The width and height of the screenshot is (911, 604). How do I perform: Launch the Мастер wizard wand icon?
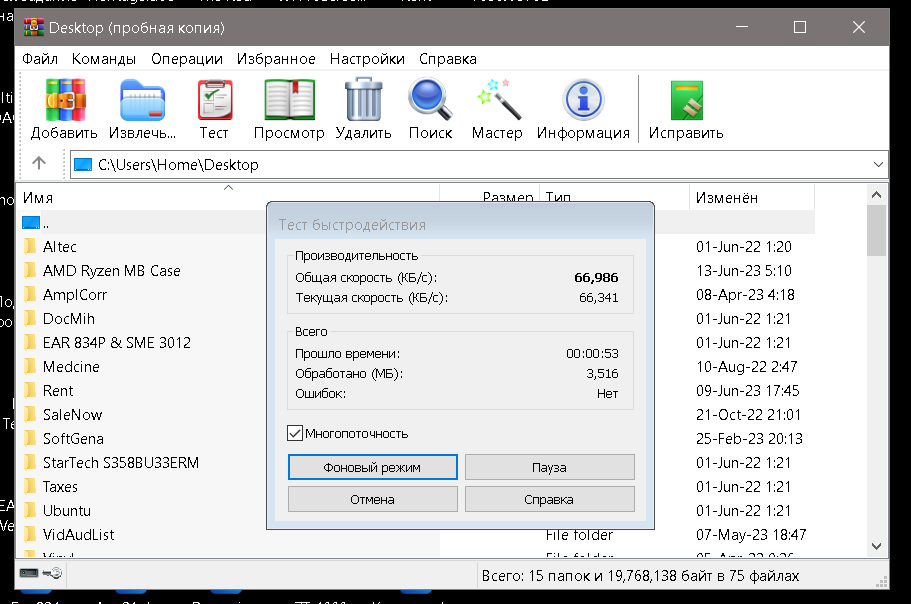[498, 100]
